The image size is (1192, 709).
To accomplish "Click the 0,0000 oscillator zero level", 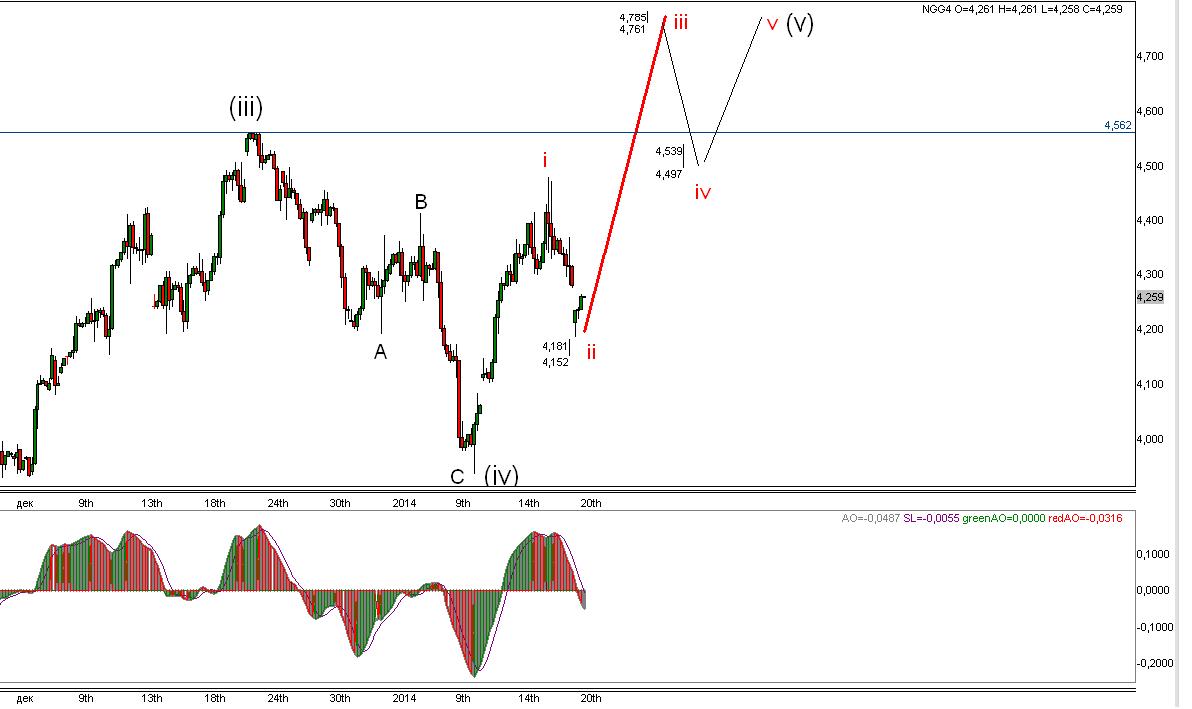I will (x=1153, y=590).
